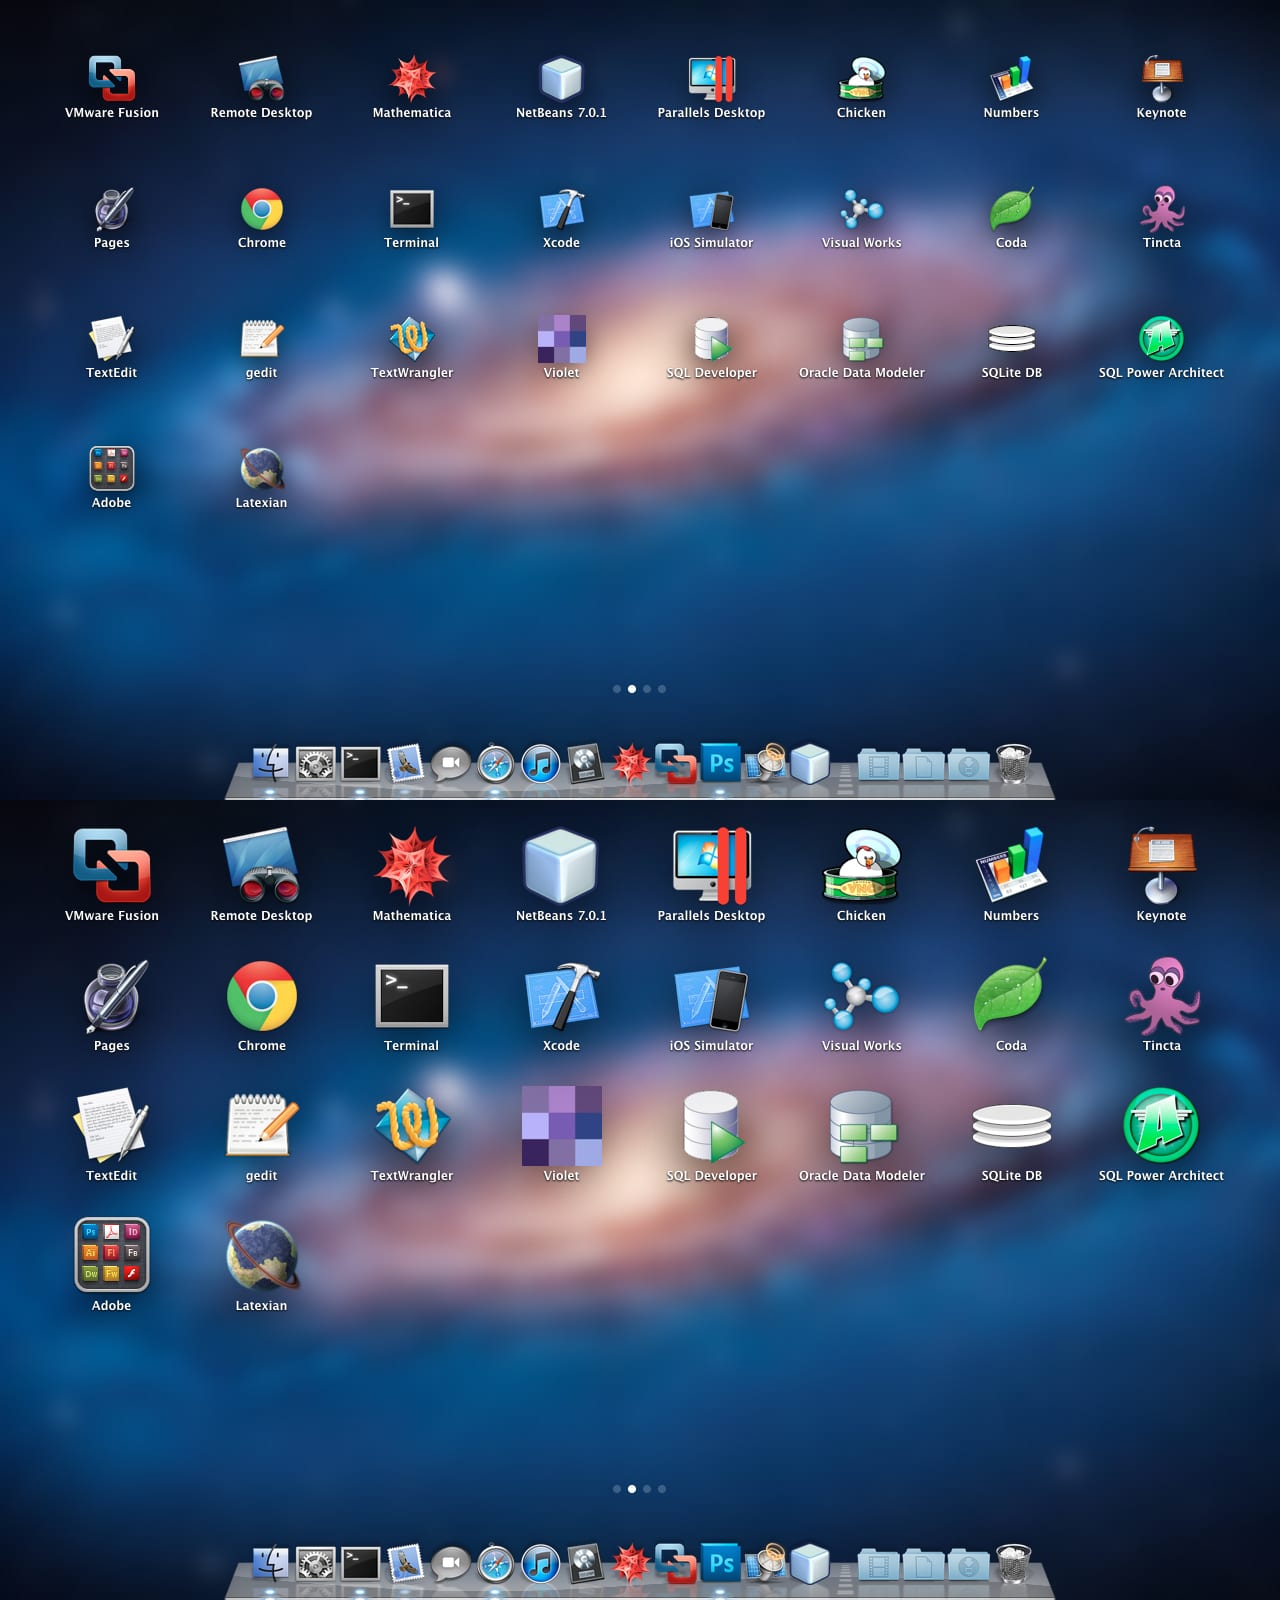The height and width of the screenshot is (1600, 1280).
Task: Launch Xcode from the large-icon Launchpad
Action: [x=561, y=996]
